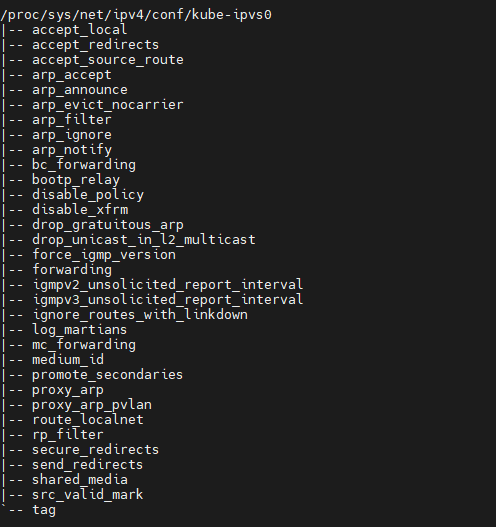Select the final tag entry
The height and width of the screenshot is (527, 496).
44,510
